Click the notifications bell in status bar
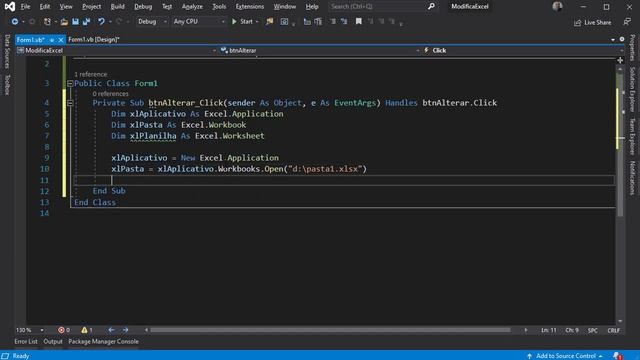This screenshot has height=360, width=640. [x=617, y=356]
